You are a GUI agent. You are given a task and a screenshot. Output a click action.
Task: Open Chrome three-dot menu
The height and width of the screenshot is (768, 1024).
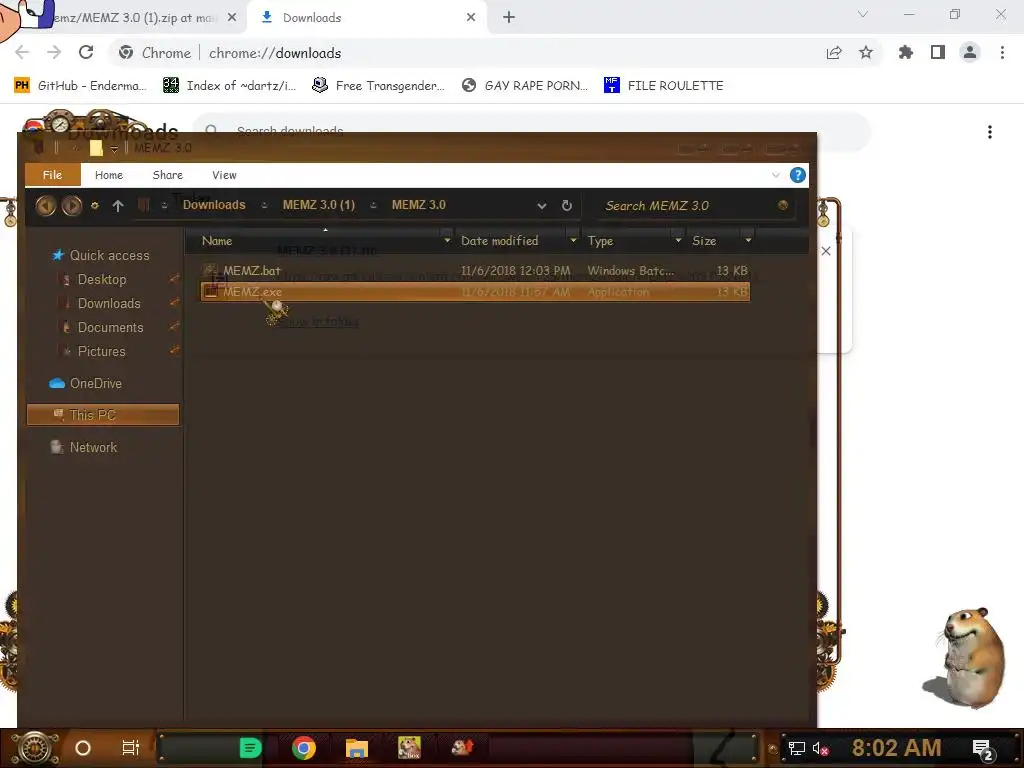point(1002,53)
